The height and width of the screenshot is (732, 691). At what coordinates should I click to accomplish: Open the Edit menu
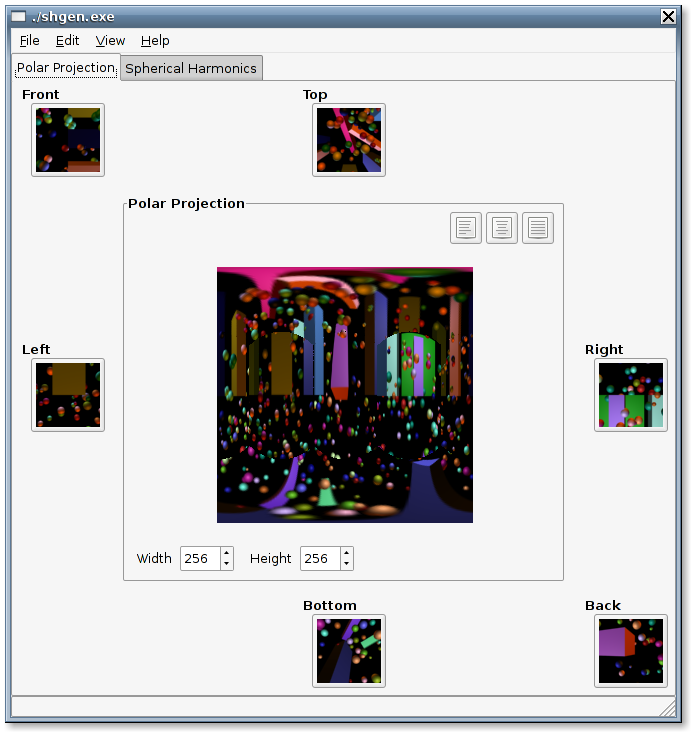coord(67,41)
